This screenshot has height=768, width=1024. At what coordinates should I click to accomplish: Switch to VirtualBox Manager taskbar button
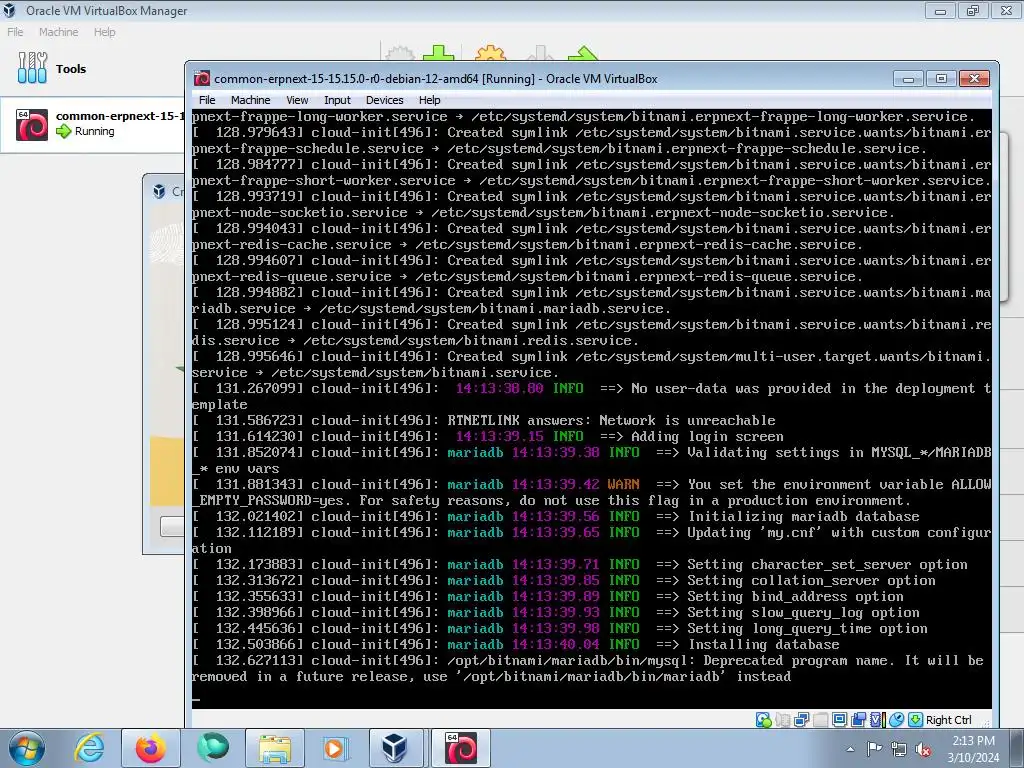(395, 748)
